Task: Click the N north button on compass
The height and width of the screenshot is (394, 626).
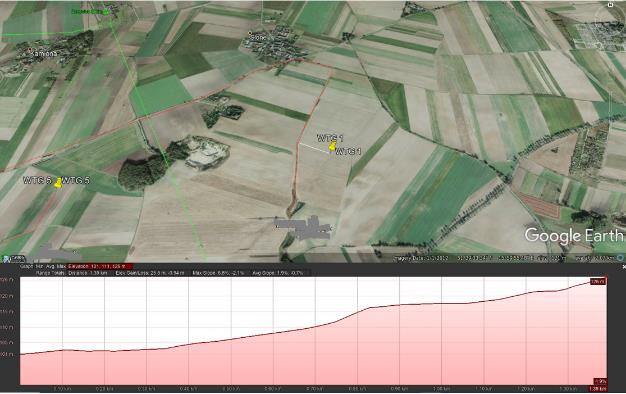Action: [610, 5]
